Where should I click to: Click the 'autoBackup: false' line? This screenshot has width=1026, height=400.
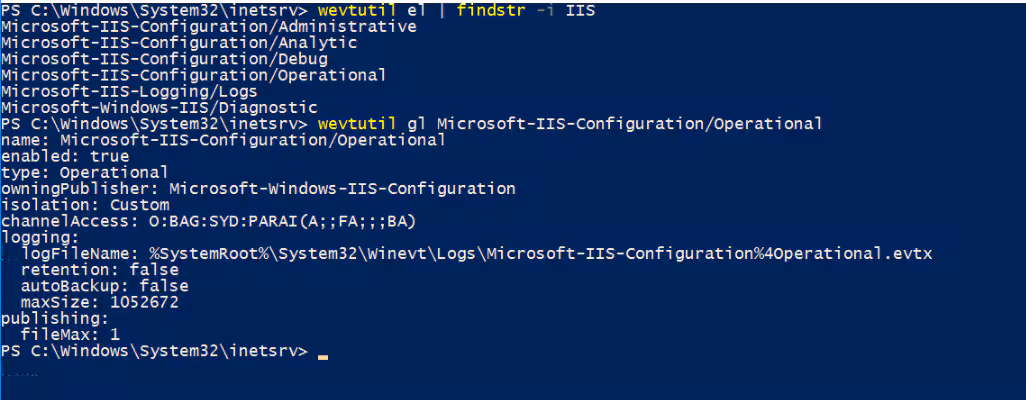click(x=104, y=286)
